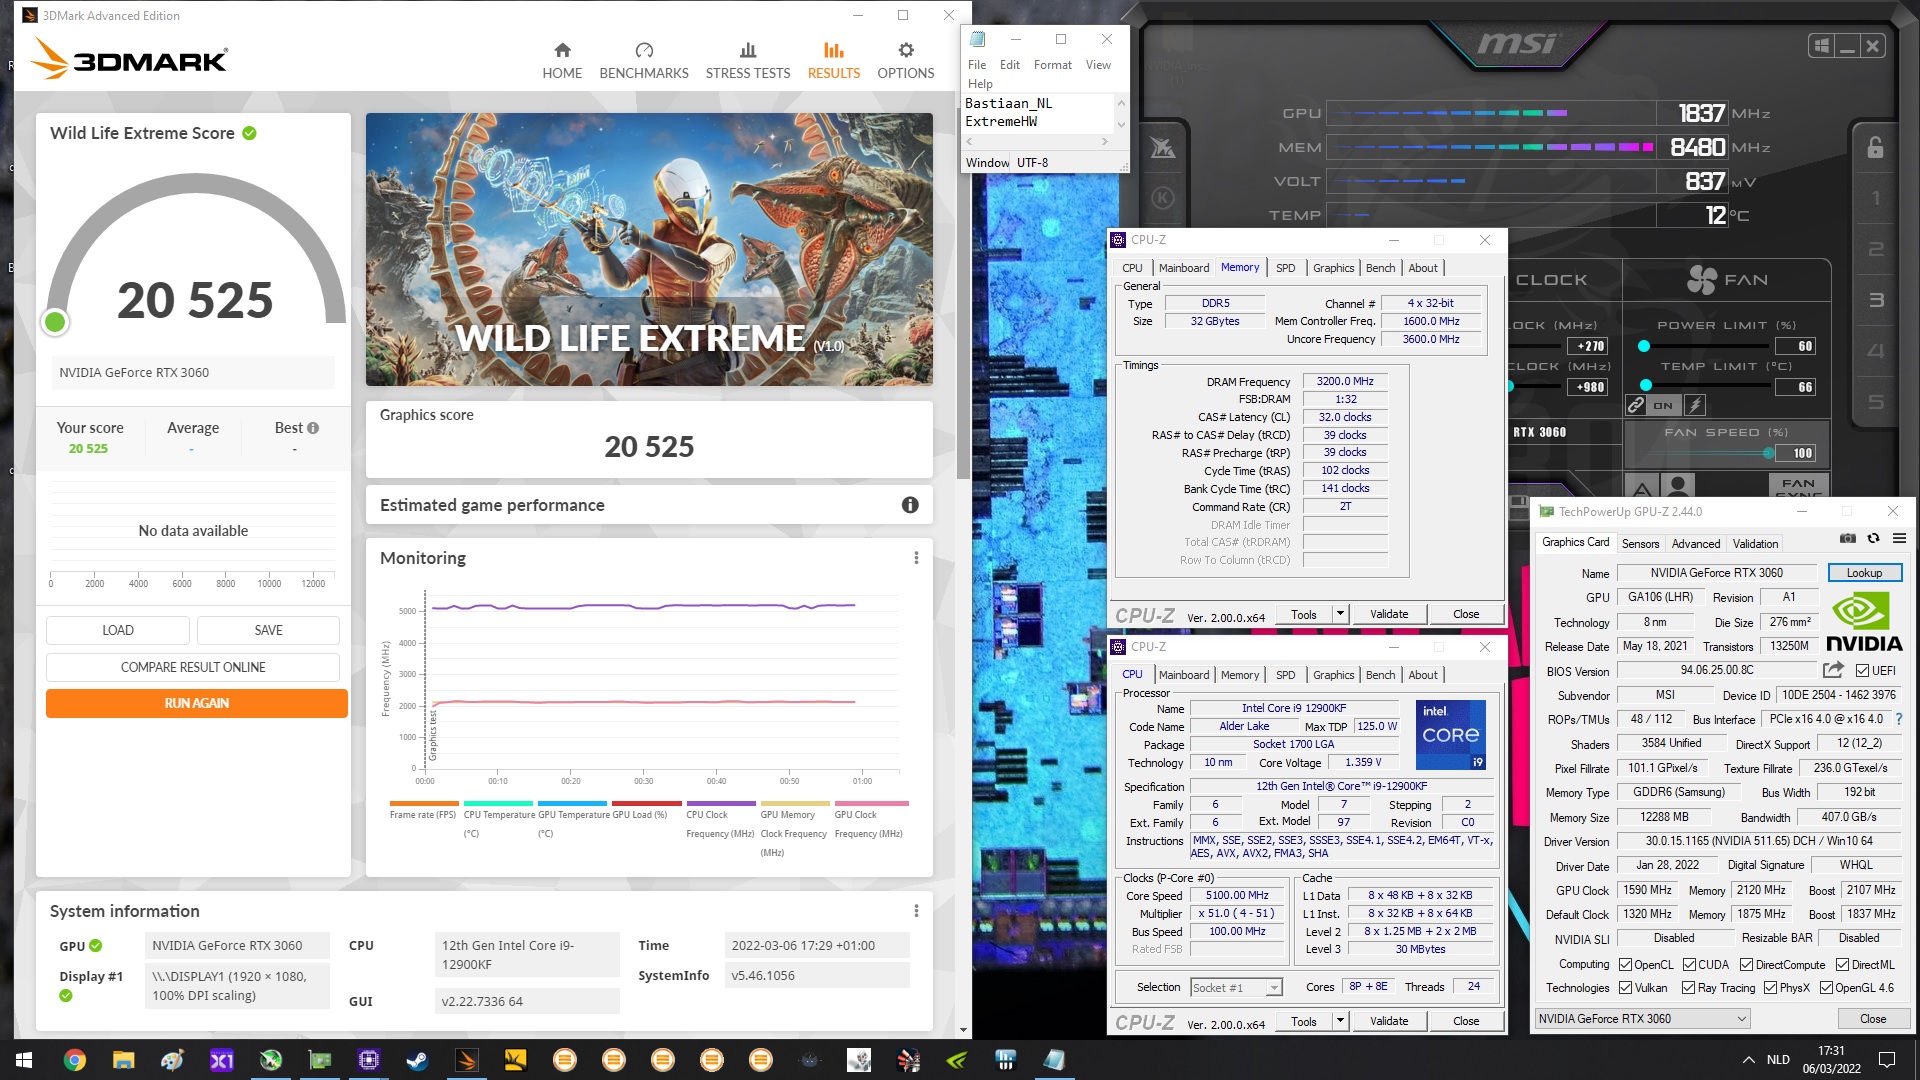Open the Socket #1 selection dropdown in CPU-Z
The height and width of the screenshot is (1080, 1920).
[1236, 988]
